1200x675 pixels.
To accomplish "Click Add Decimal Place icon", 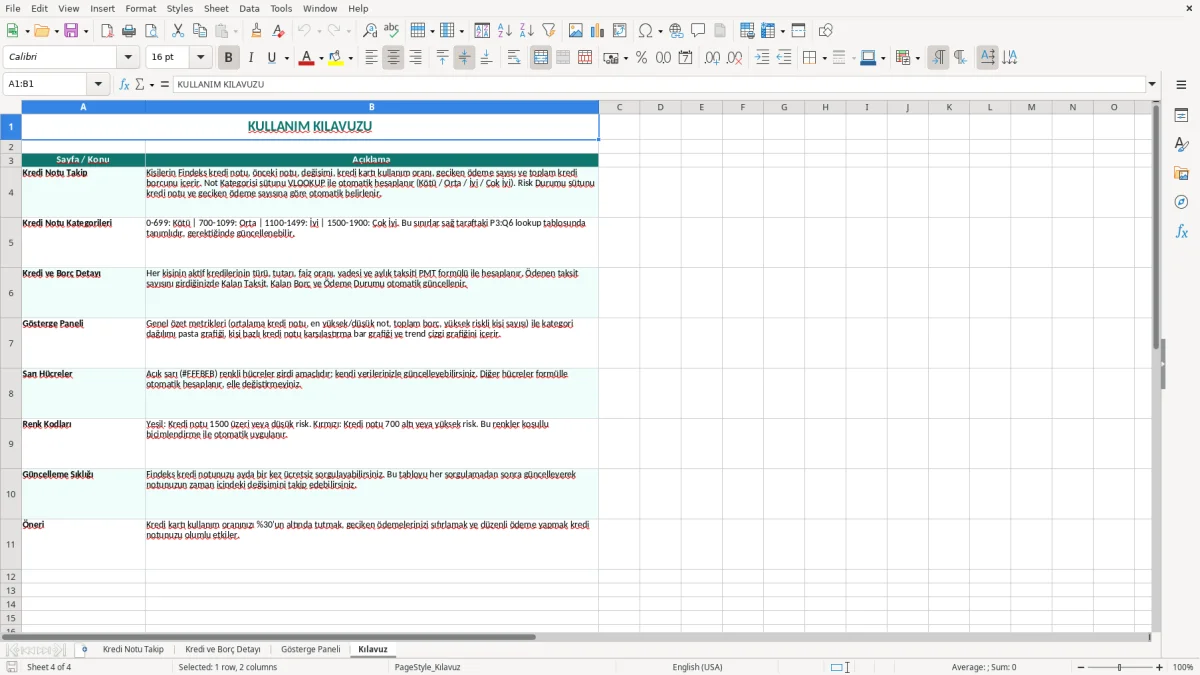I will (713, 58).
